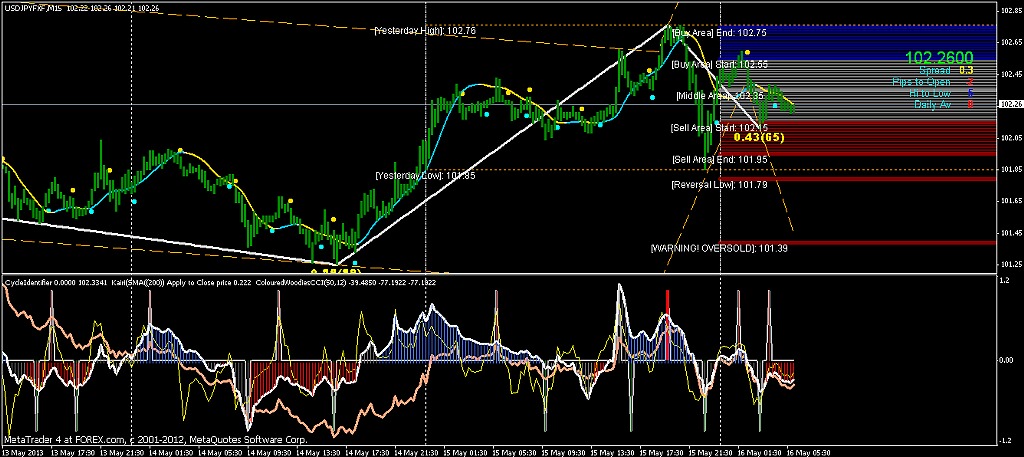Click the Pips to Open label

(922, 82)
